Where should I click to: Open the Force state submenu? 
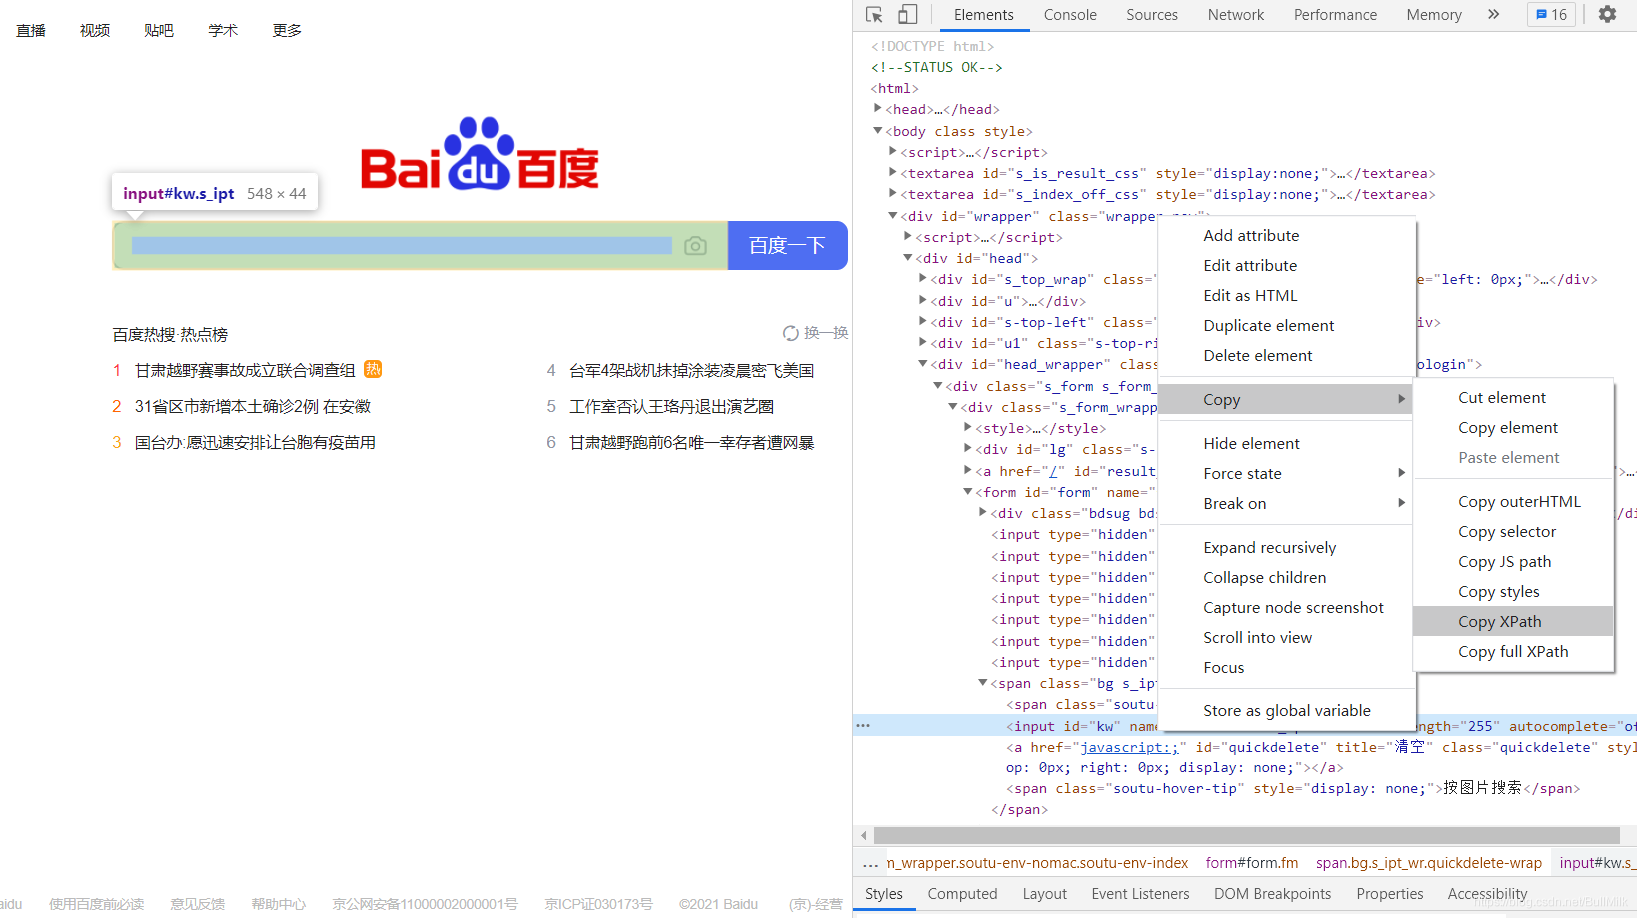(1287, 473)
